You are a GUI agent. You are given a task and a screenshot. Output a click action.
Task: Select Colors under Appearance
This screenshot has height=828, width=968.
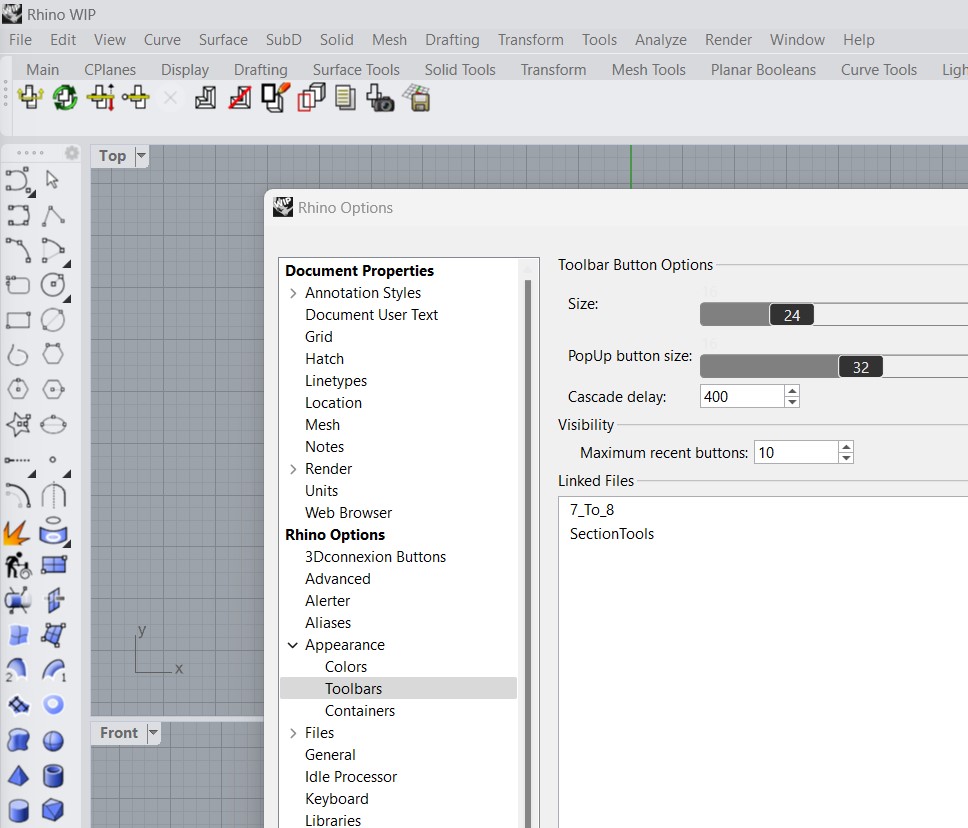coord(346,667)
